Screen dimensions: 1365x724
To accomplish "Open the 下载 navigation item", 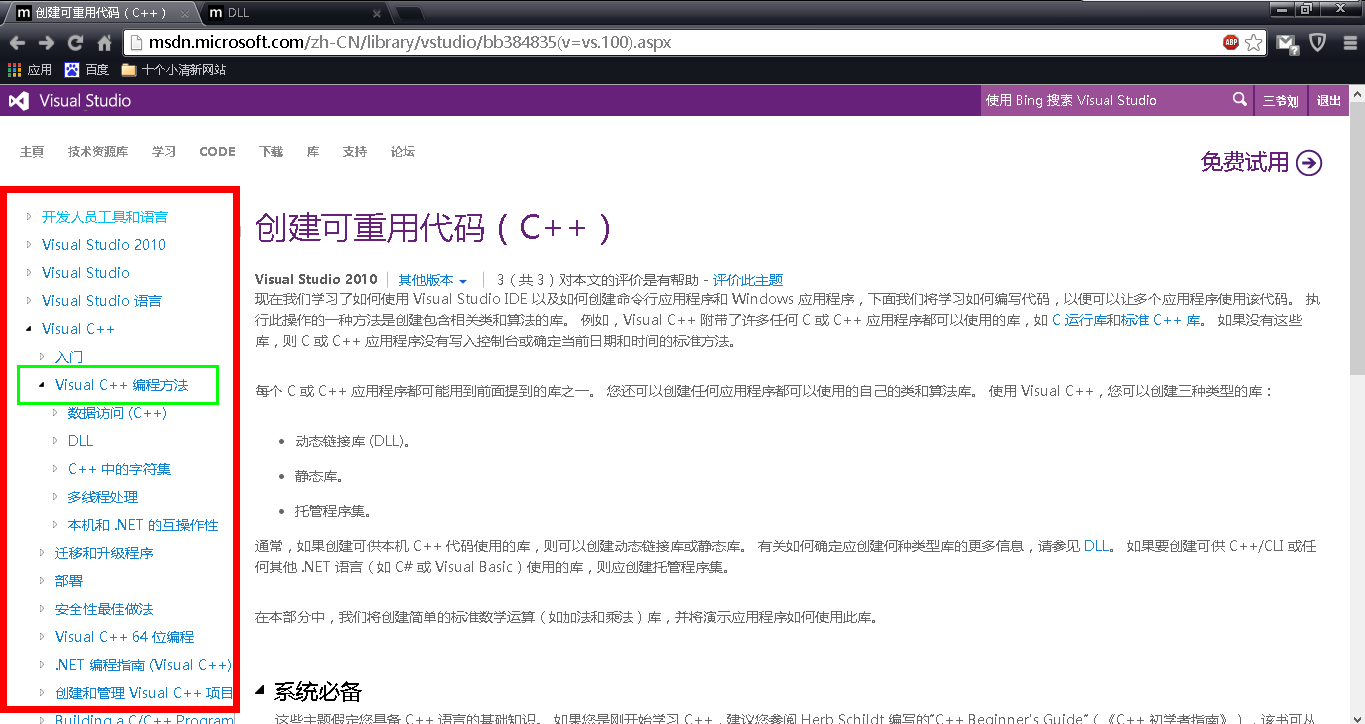I will [271, 152].
